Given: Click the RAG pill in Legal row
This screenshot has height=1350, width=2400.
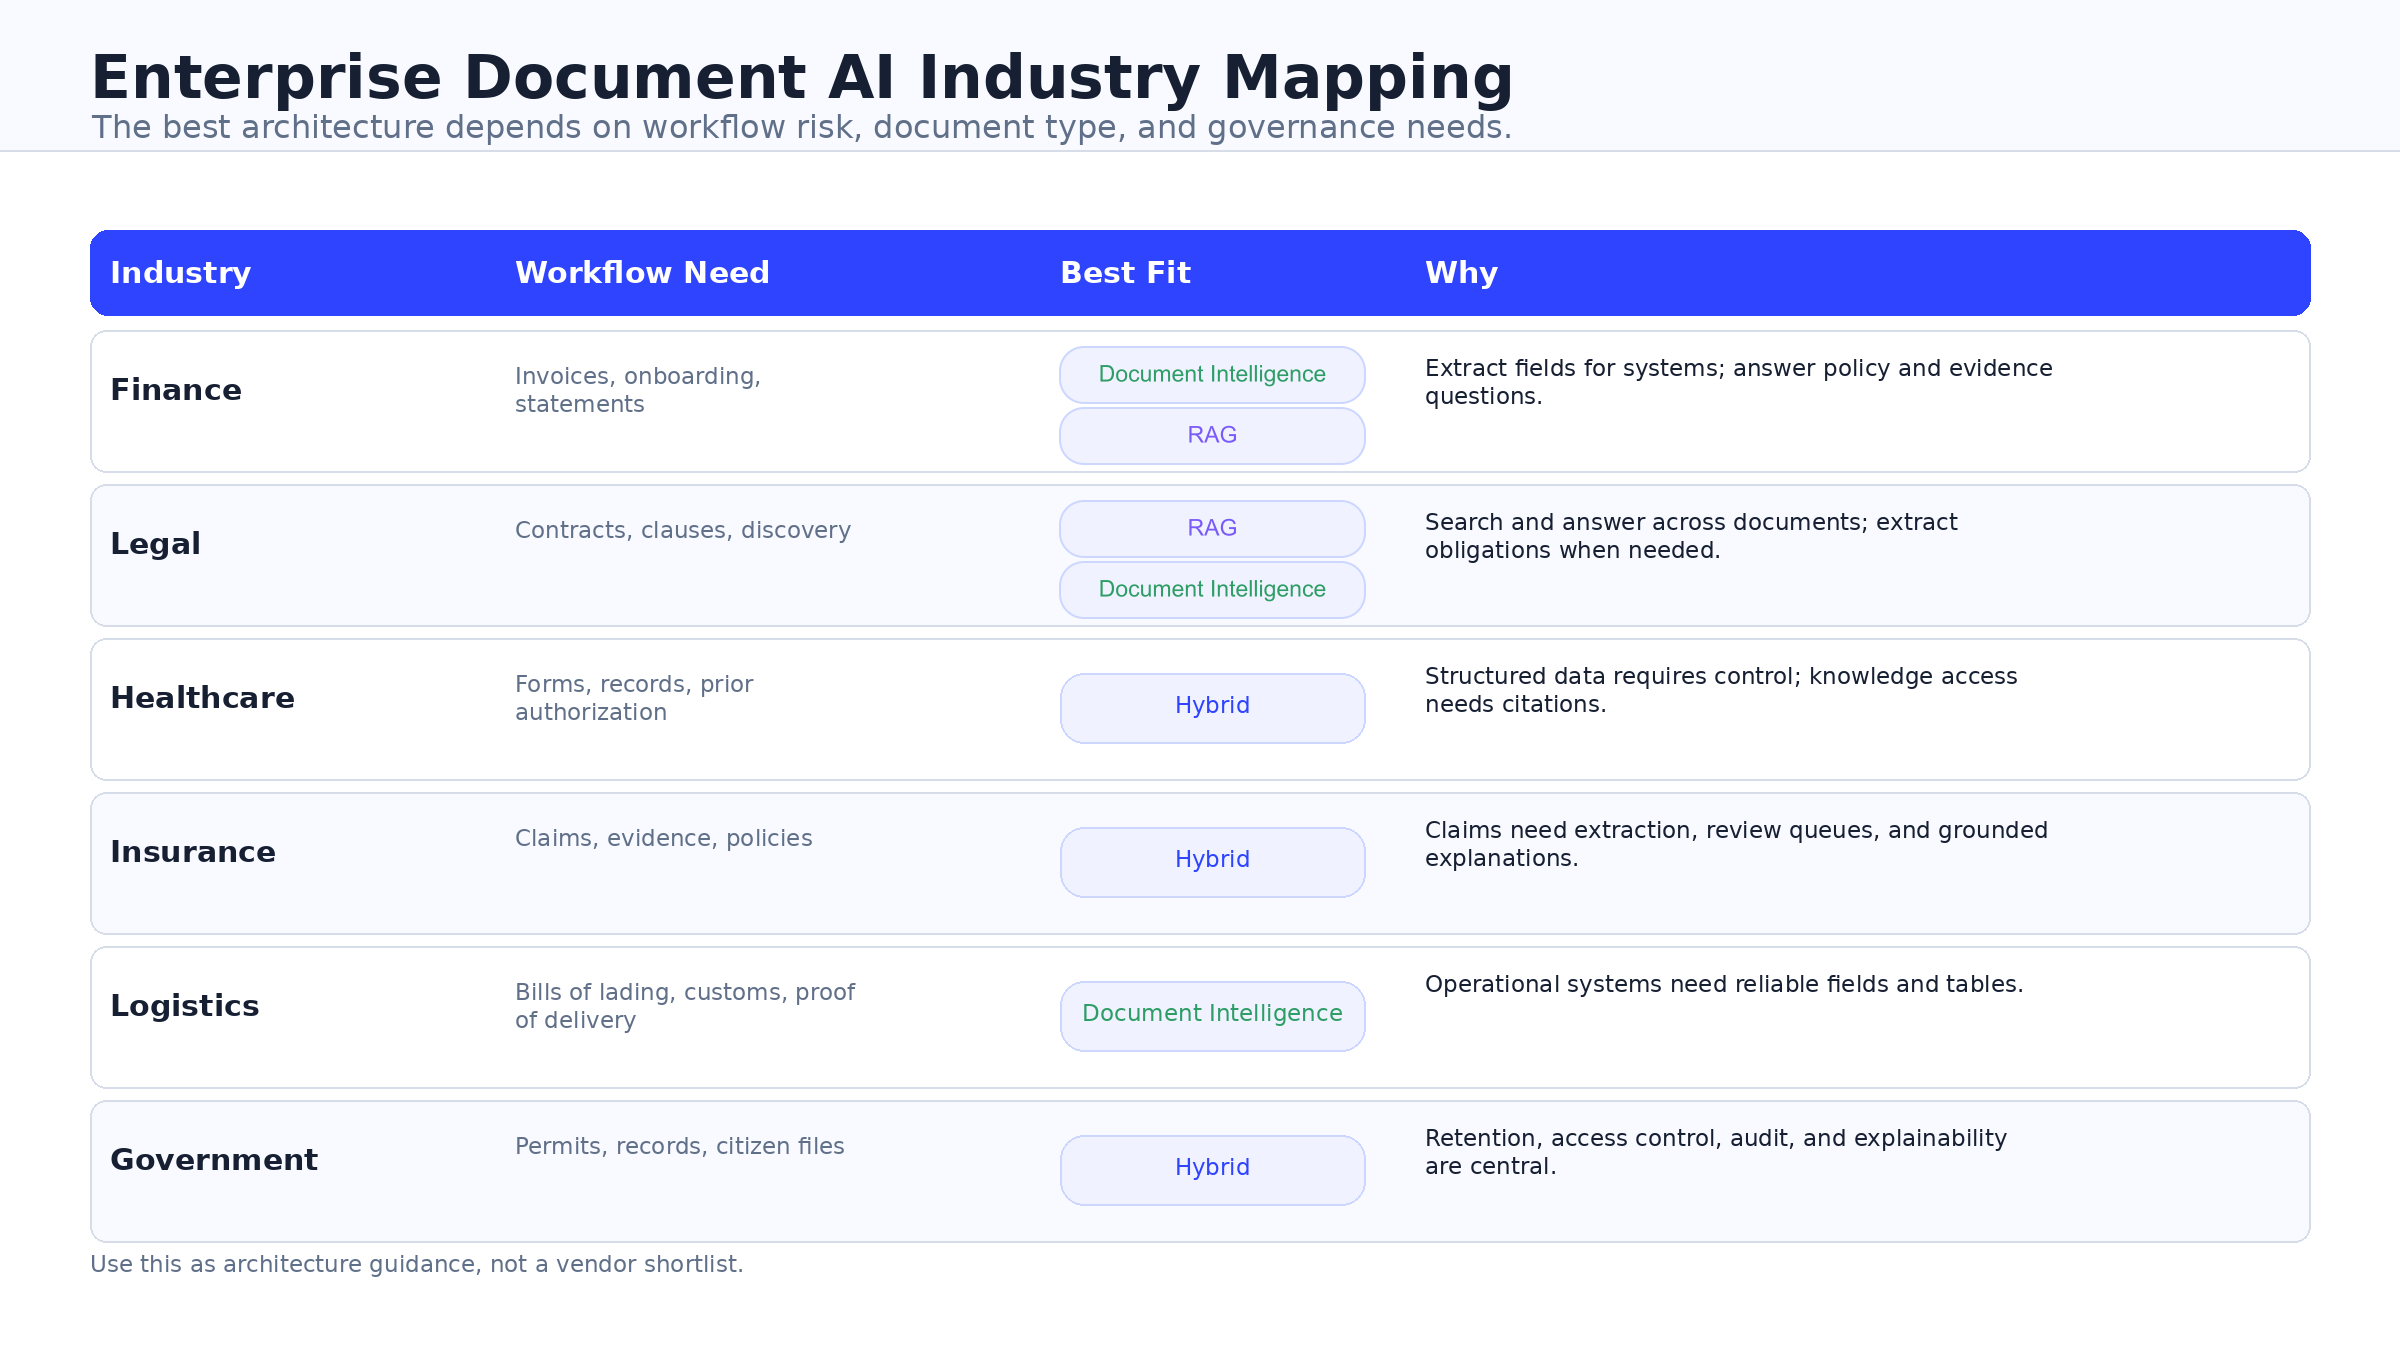Looking at the screenshot, I should pos(1212,529).
